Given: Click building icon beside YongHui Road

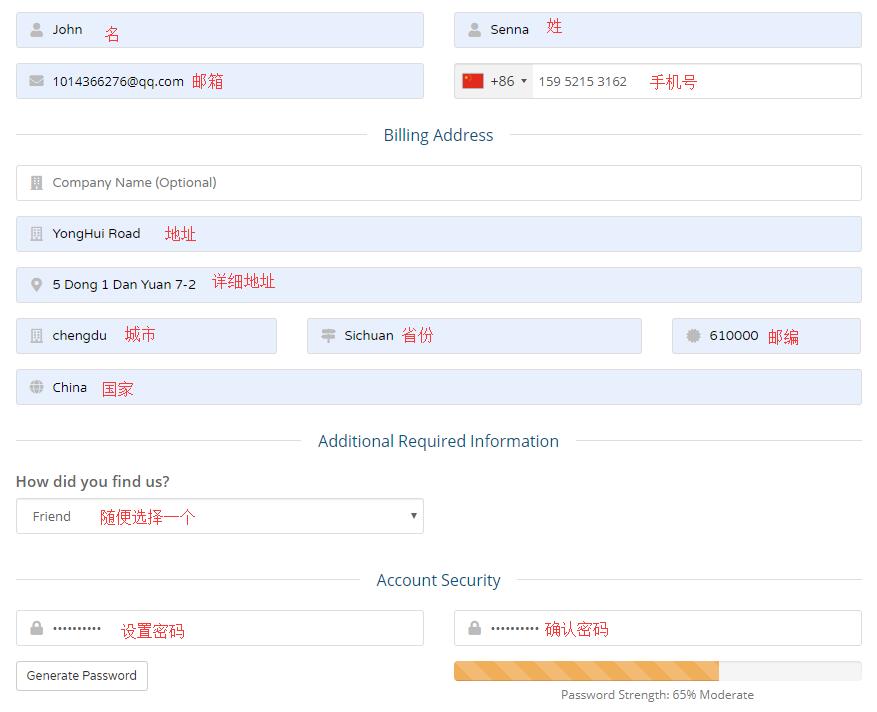Looking at the screenshot, I should click(36, 234).
